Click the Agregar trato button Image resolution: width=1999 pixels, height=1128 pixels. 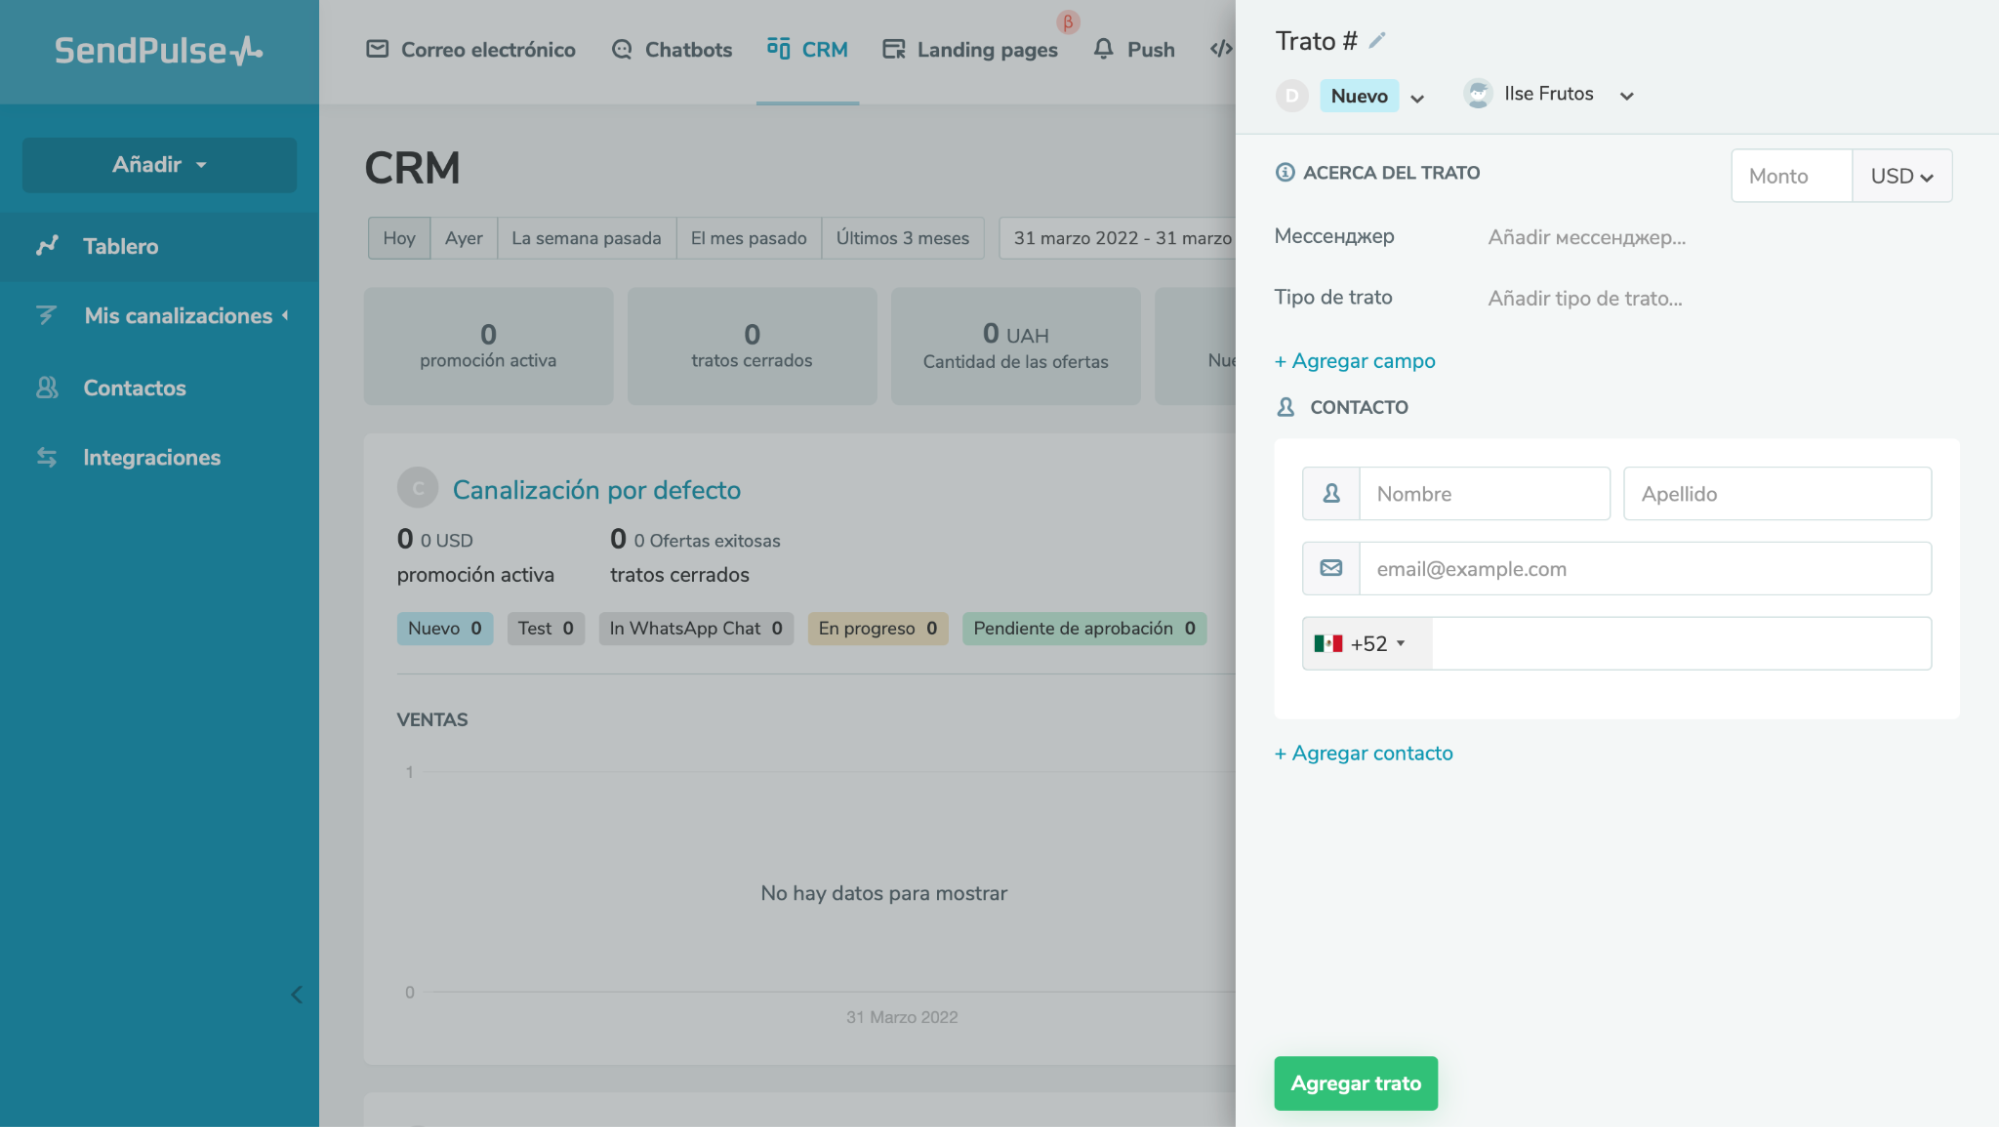pos(1355,1083)
